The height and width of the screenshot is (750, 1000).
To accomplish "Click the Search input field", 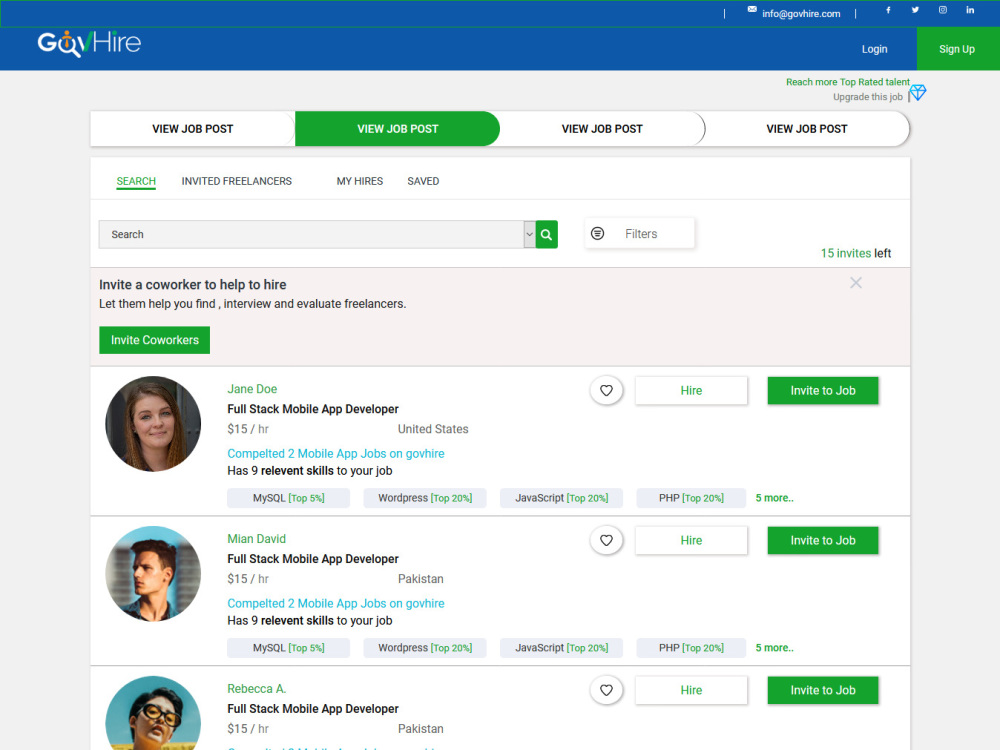I will coord(311,235).
